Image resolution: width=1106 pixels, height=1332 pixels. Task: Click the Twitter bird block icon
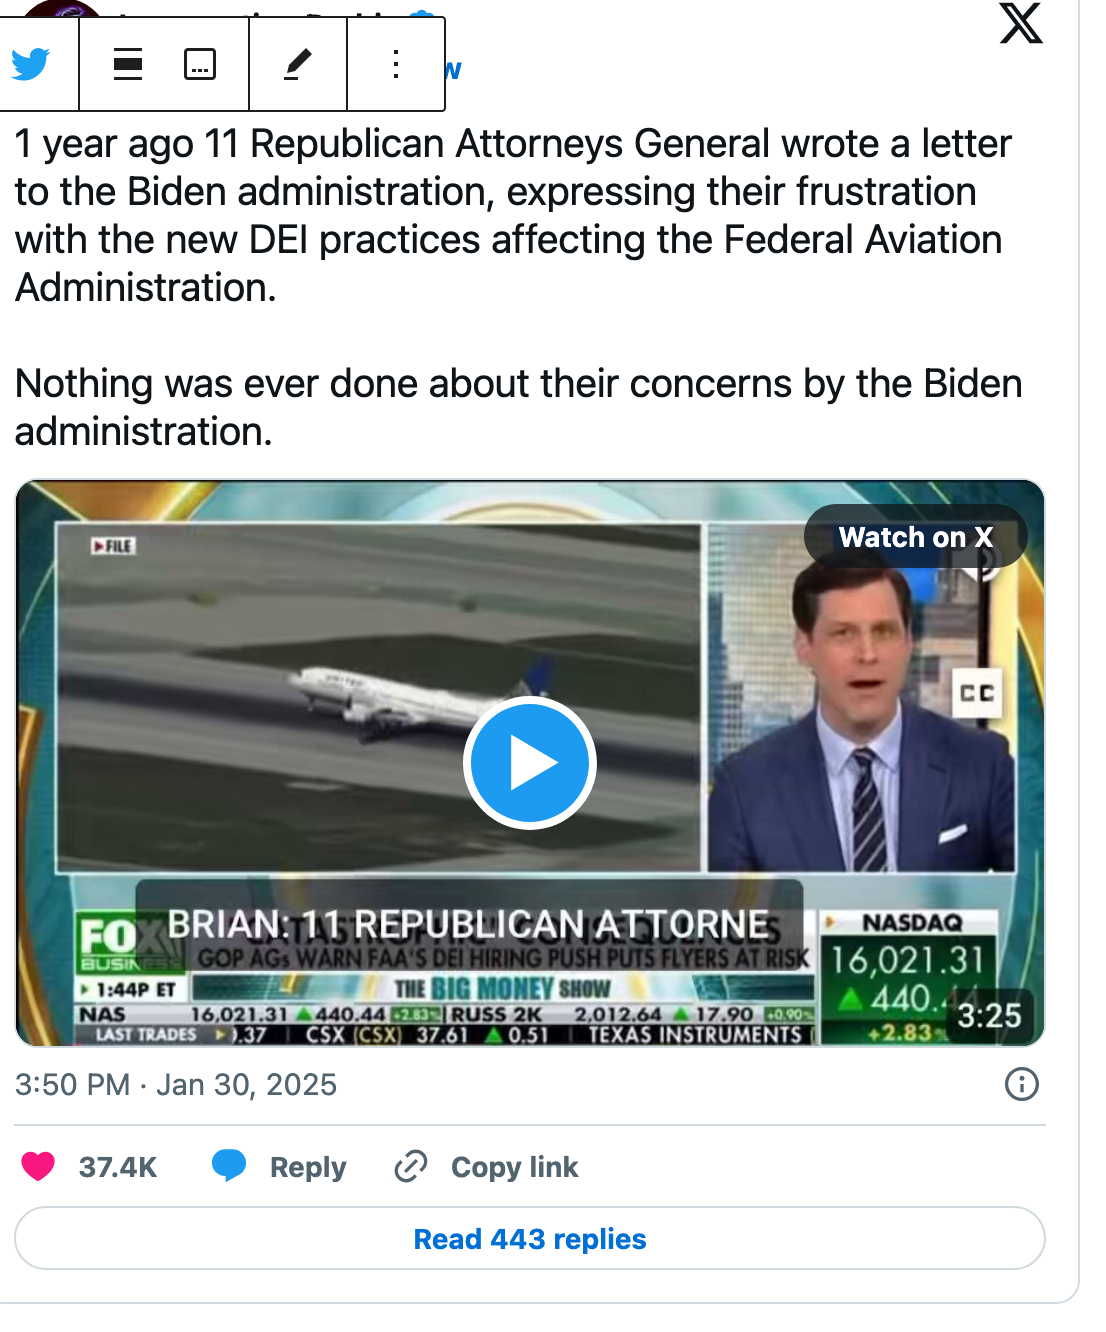point(32,64)
